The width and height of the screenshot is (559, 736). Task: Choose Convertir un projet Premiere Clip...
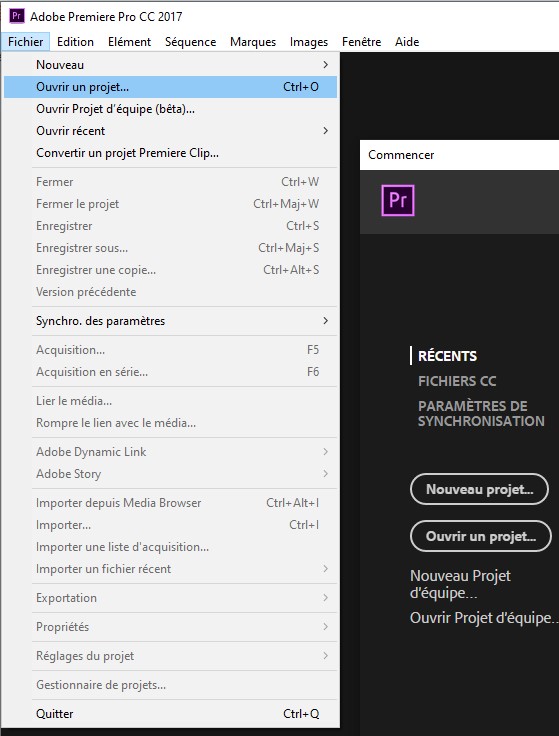pos(170,153)
